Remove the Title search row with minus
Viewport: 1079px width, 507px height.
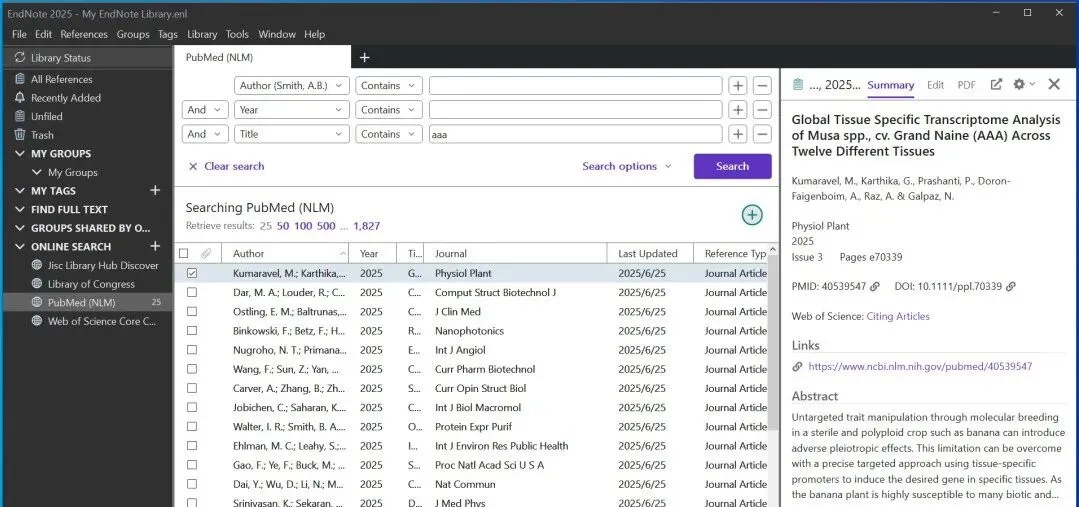762,134
